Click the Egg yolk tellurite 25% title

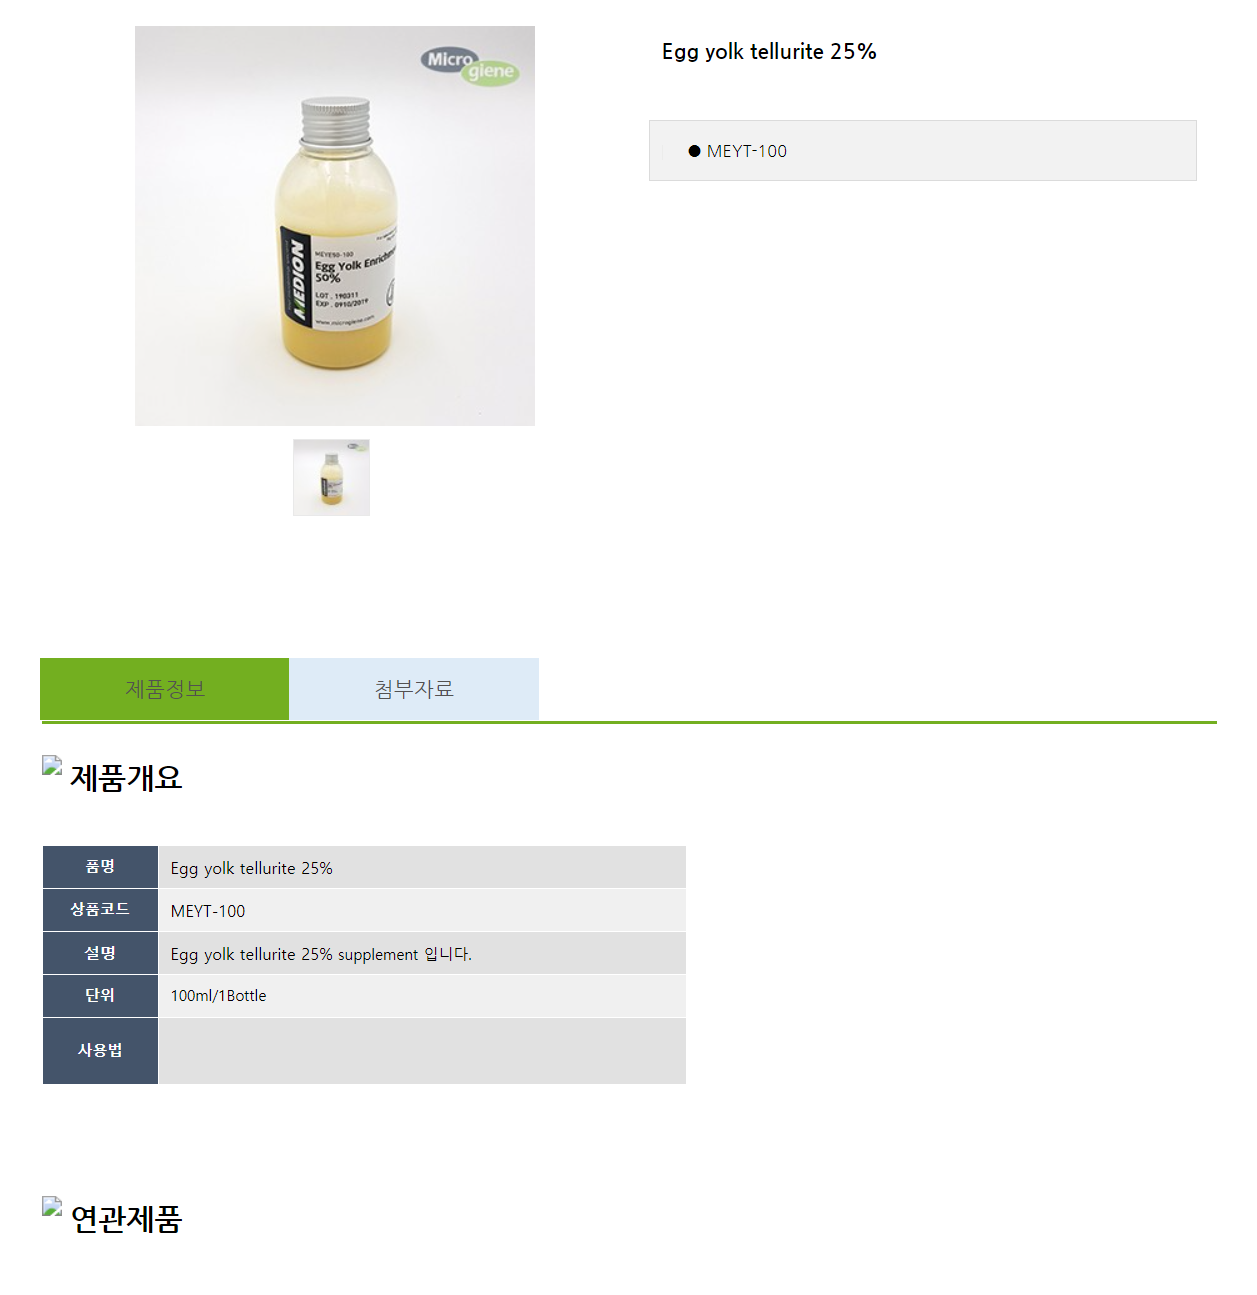769,52
